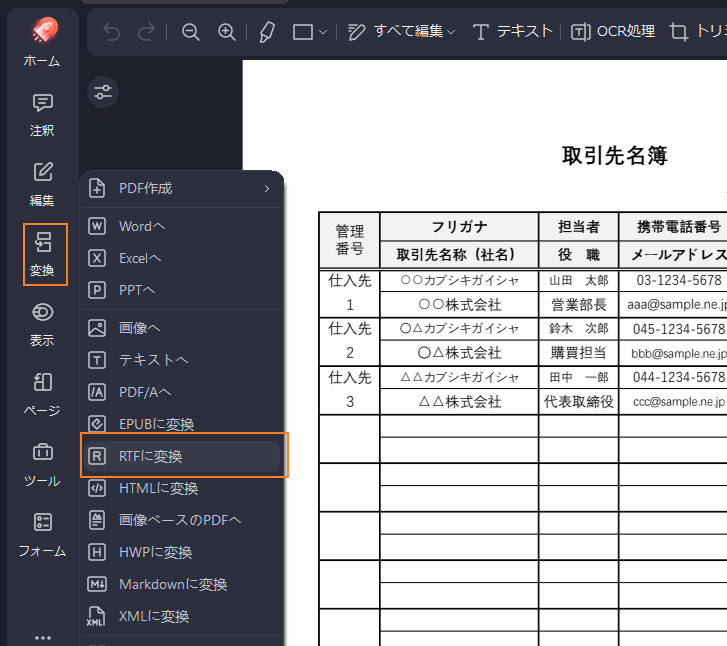The height and width of the screenshot is (646, 727).
Task: Click the document title 取引先名簿
Action: (615, 156)
